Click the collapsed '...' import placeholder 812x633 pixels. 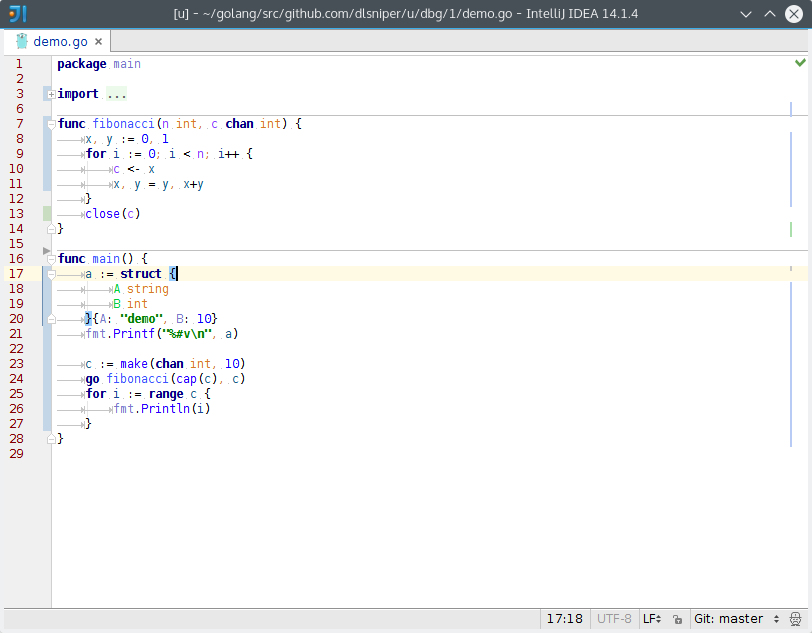pyautogui.click(x=117, y=94)
